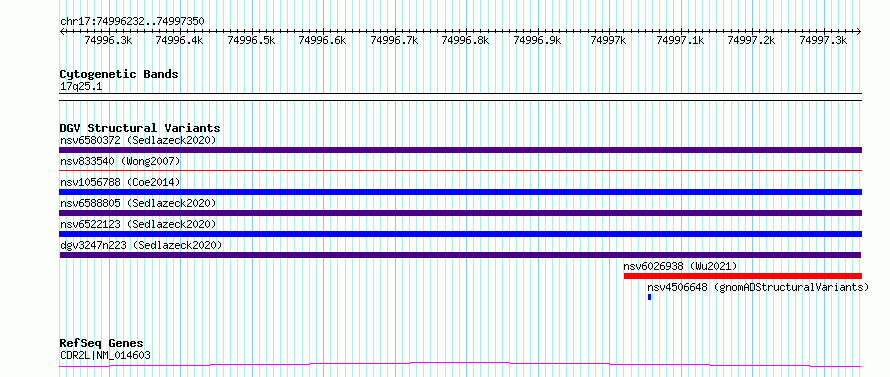
Task: Click ruler tick label 74996.5k
Action: 251,40
